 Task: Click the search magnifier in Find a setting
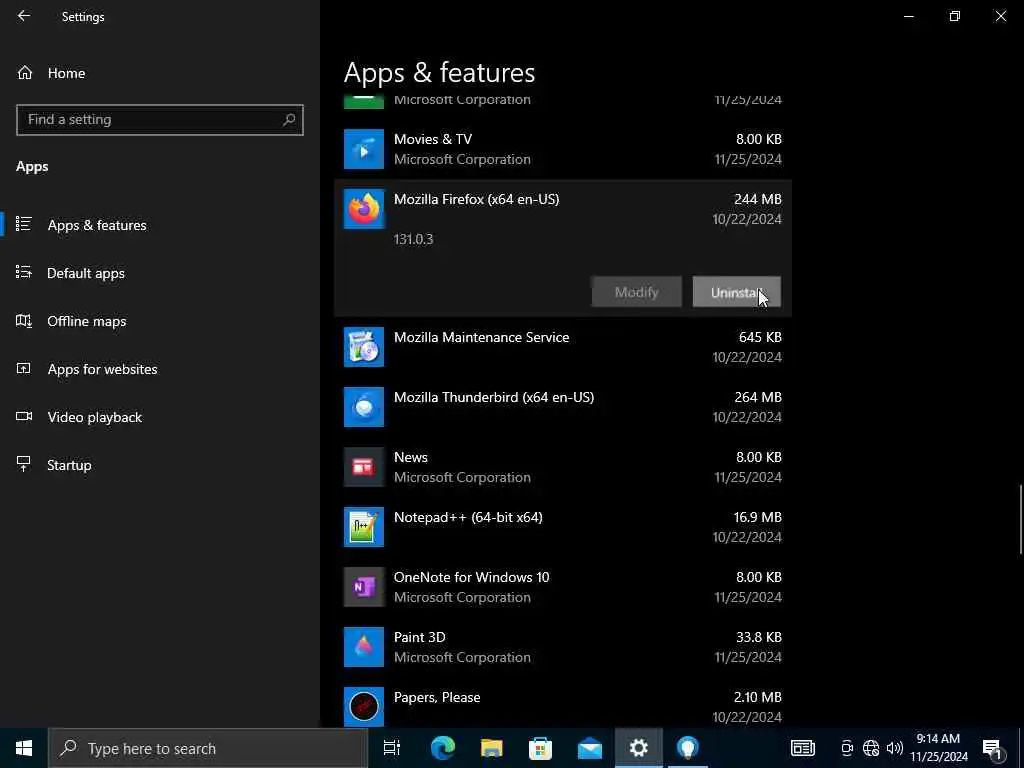coord(289,120)
